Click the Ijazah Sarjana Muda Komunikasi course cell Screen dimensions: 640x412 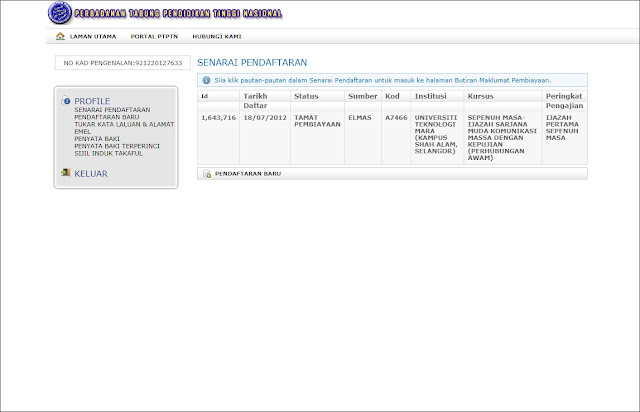(x=502, y=138)
